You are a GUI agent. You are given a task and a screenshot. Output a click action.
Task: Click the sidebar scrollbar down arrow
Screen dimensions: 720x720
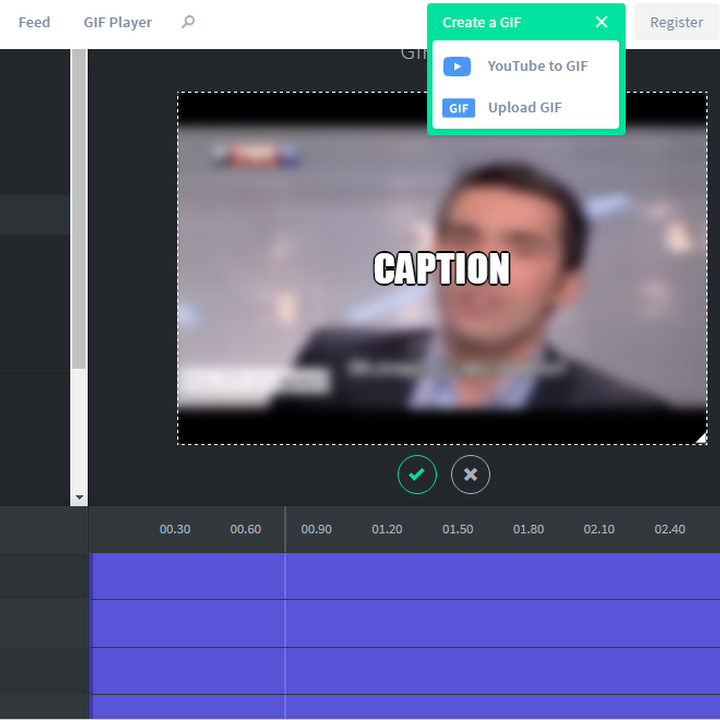(79, 498)
